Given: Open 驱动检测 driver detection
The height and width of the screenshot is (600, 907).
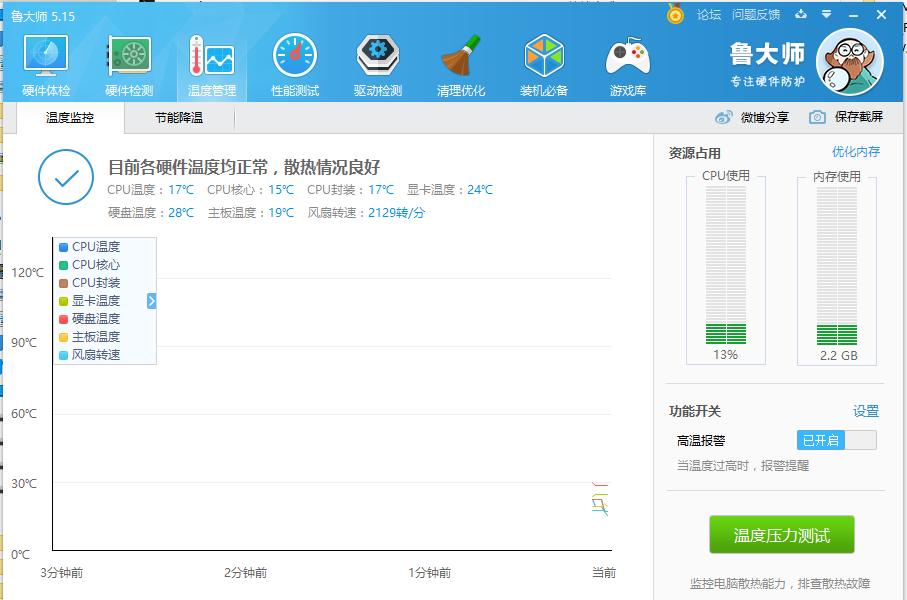Looking at the screenshot, I should click(378, 65).
